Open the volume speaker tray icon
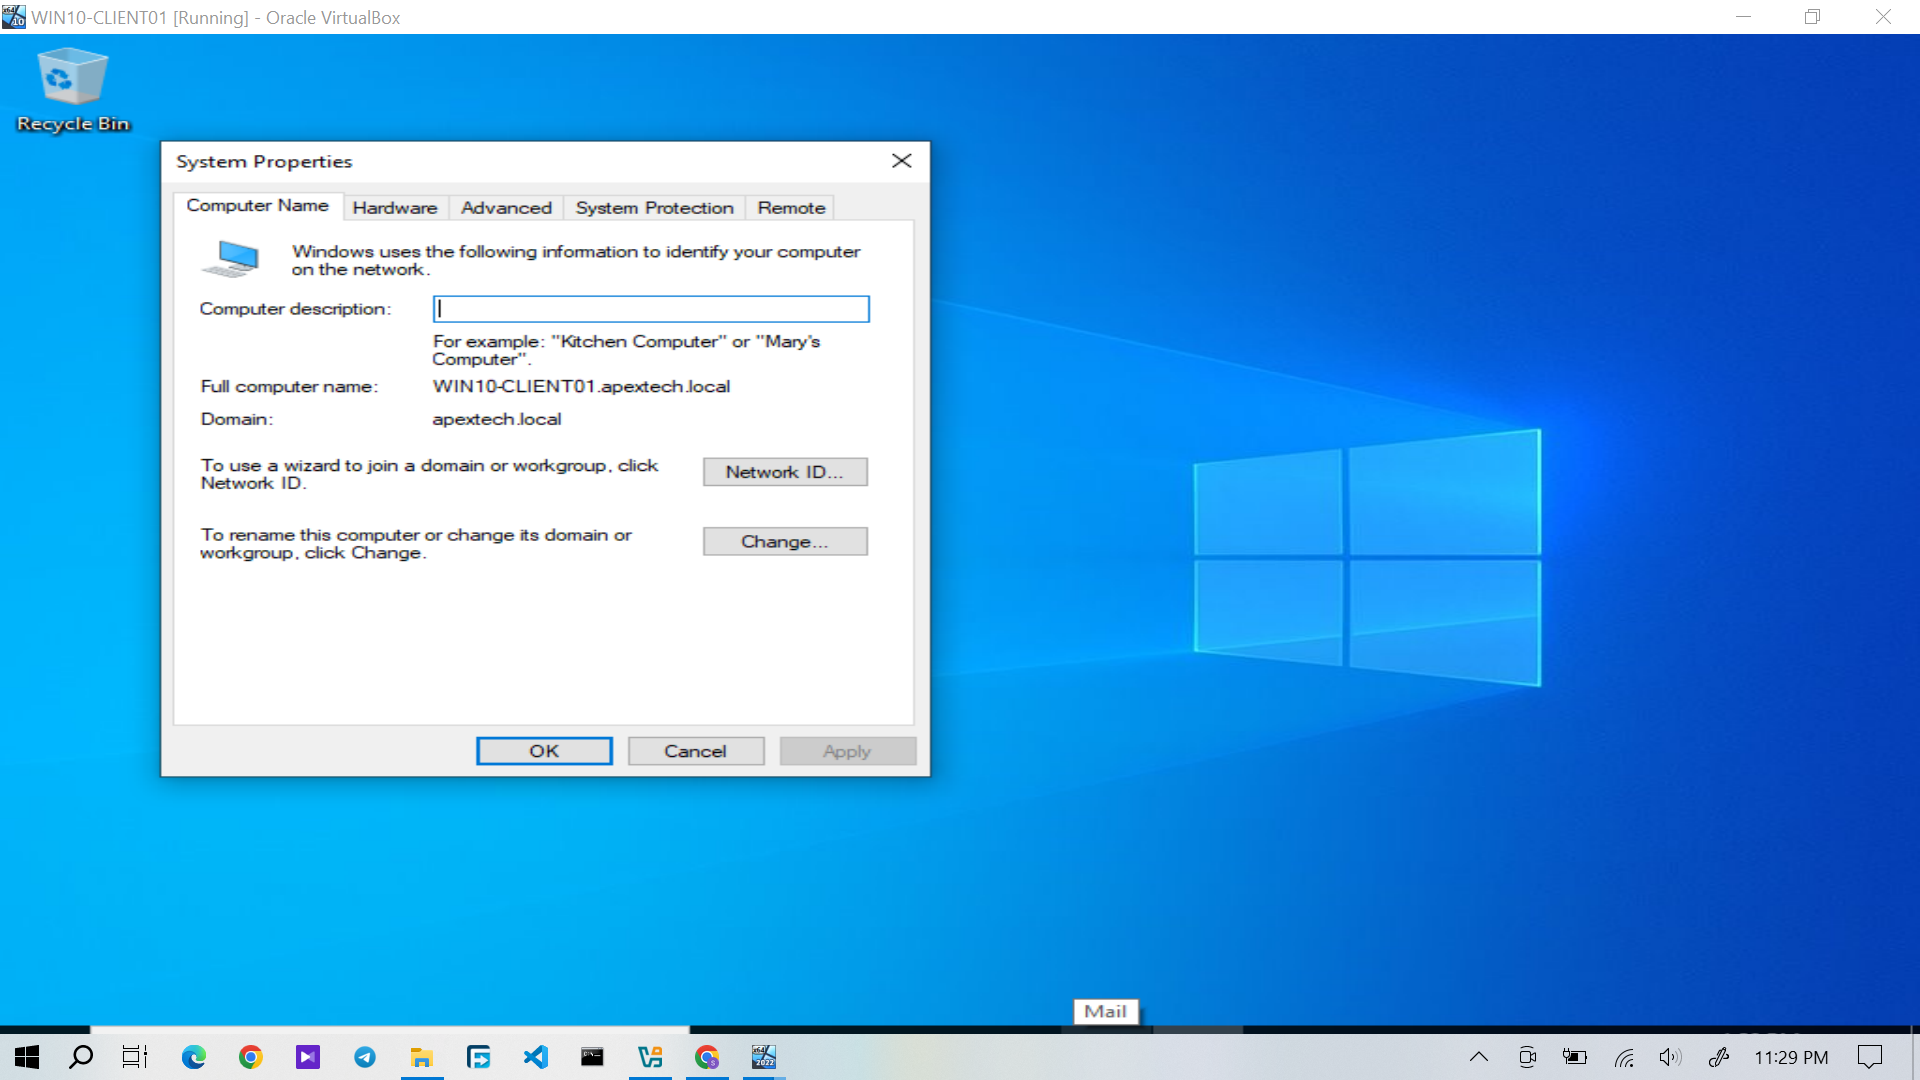The image size is (1920, 1080). (1670, 1057)
